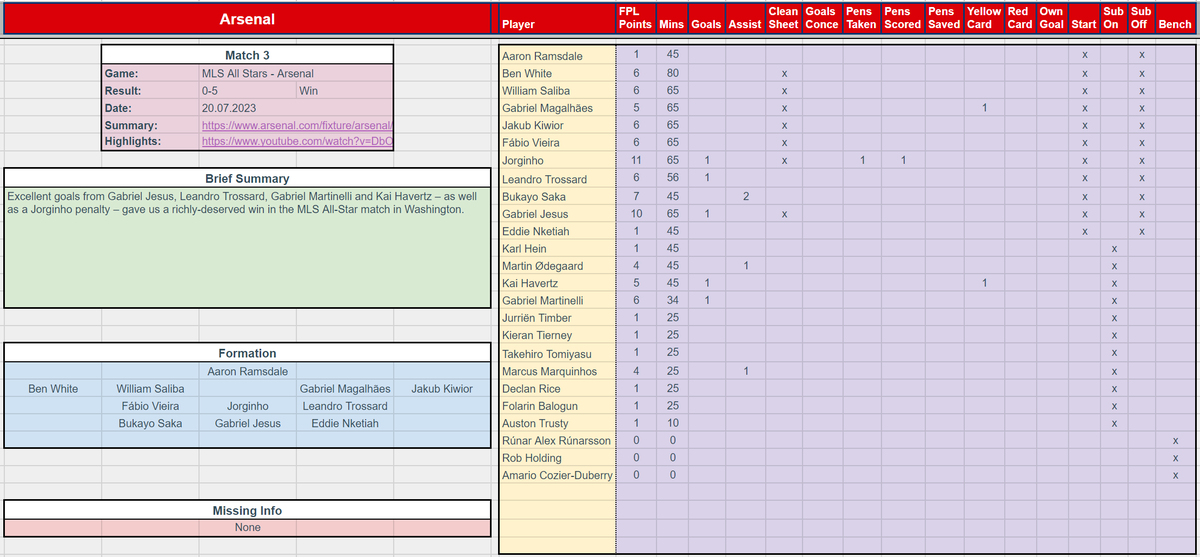Viewport: 1200px width, 557px height.
Task: Select Bukayo Saka in the formation grid
Action: point(150,423)
